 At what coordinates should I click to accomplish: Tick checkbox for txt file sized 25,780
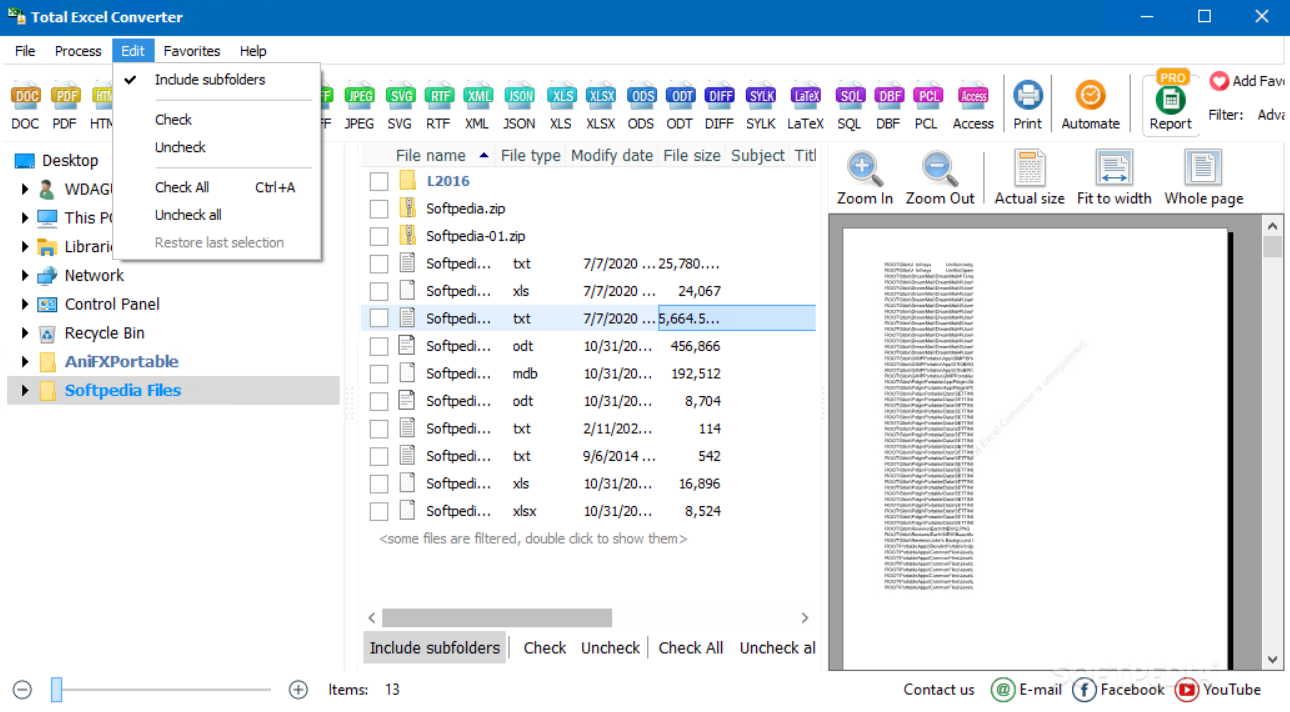point(379,264)
